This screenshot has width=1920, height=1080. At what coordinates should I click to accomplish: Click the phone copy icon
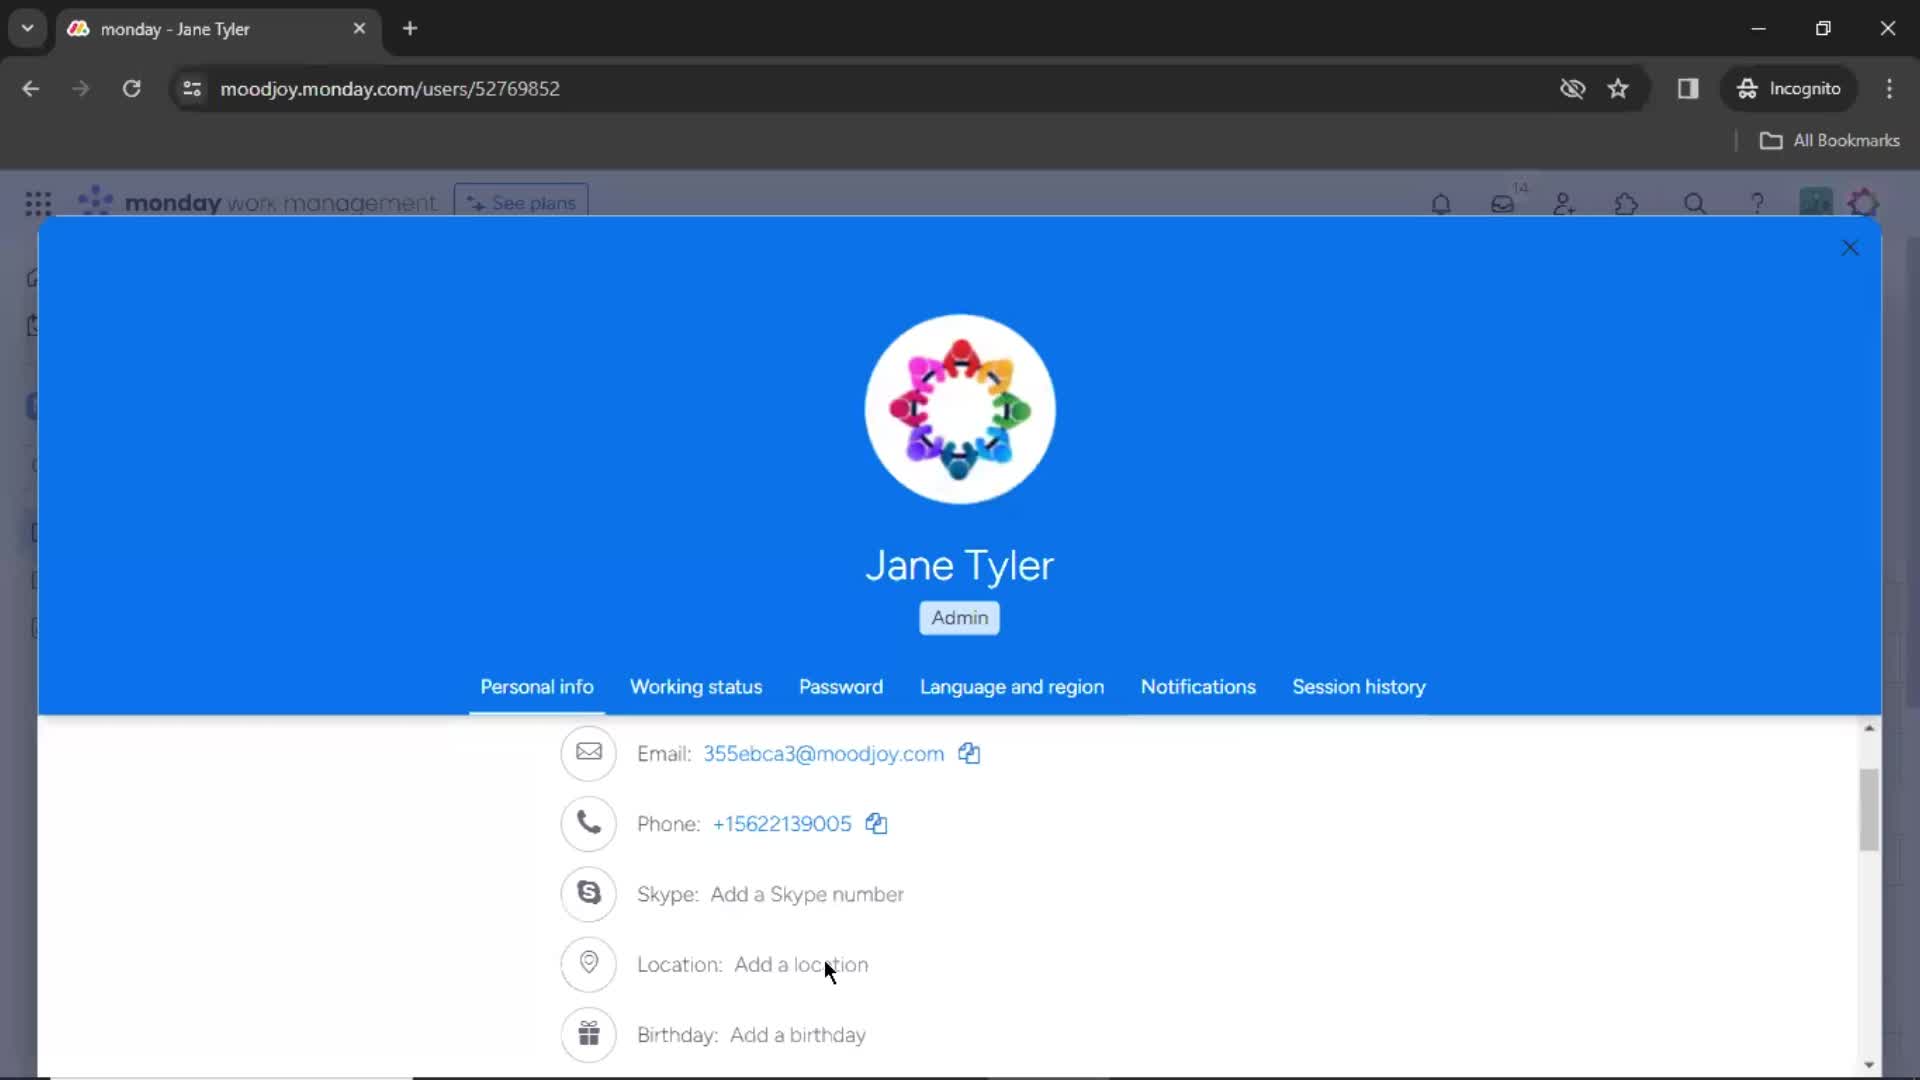[x=876, y=823]
